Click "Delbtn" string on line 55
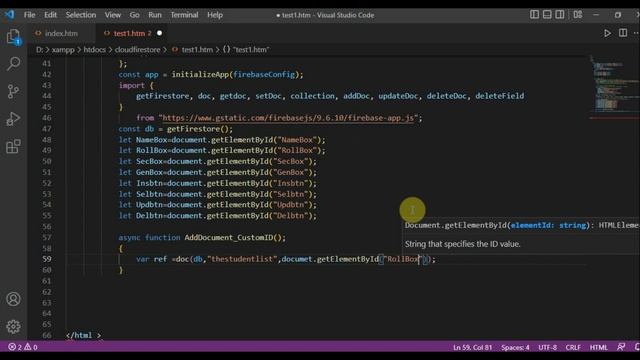This screenshot has width=640, height=360. [291, 216]
